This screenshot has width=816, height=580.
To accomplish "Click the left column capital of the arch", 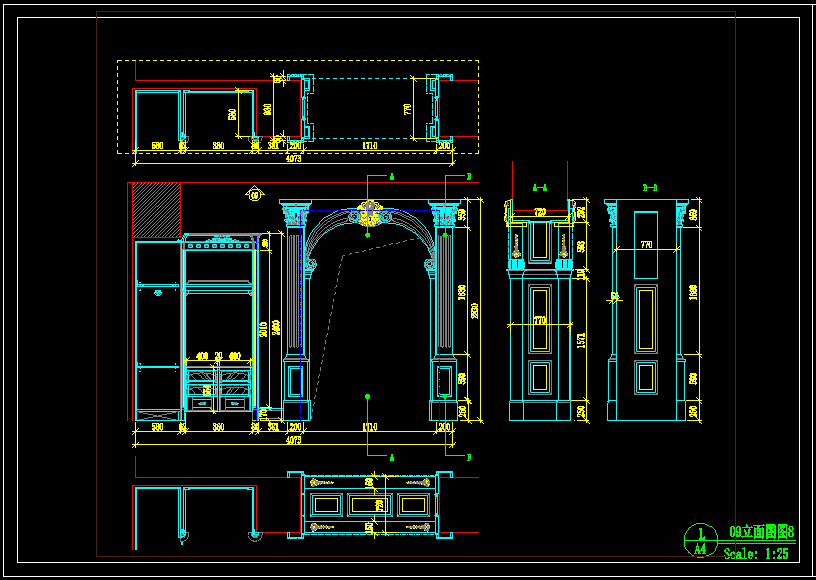I will (x=294, y=214).
